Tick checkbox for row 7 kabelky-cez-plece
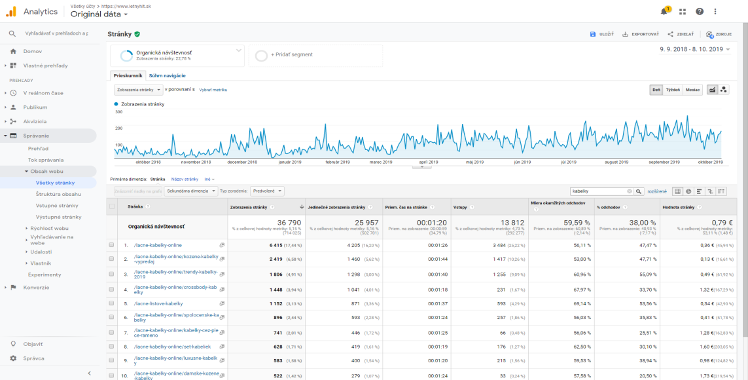 pyautogui.click(x=112, y=332)
